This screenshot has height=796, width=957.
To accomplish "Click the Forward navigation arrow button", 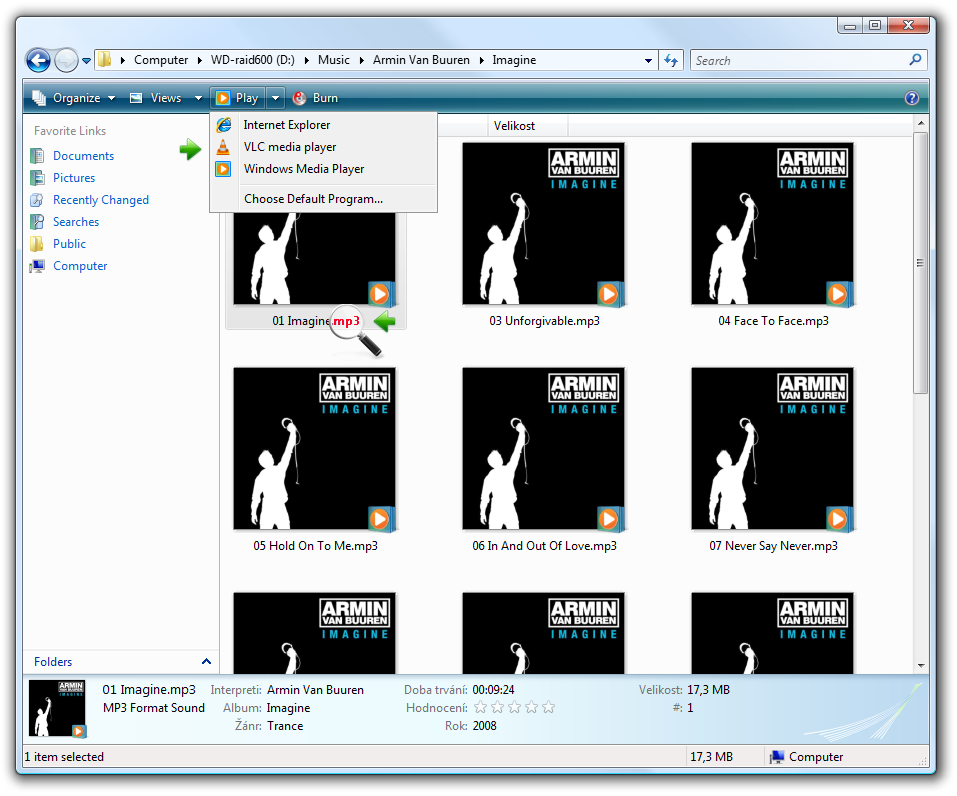I will point(66,60).
